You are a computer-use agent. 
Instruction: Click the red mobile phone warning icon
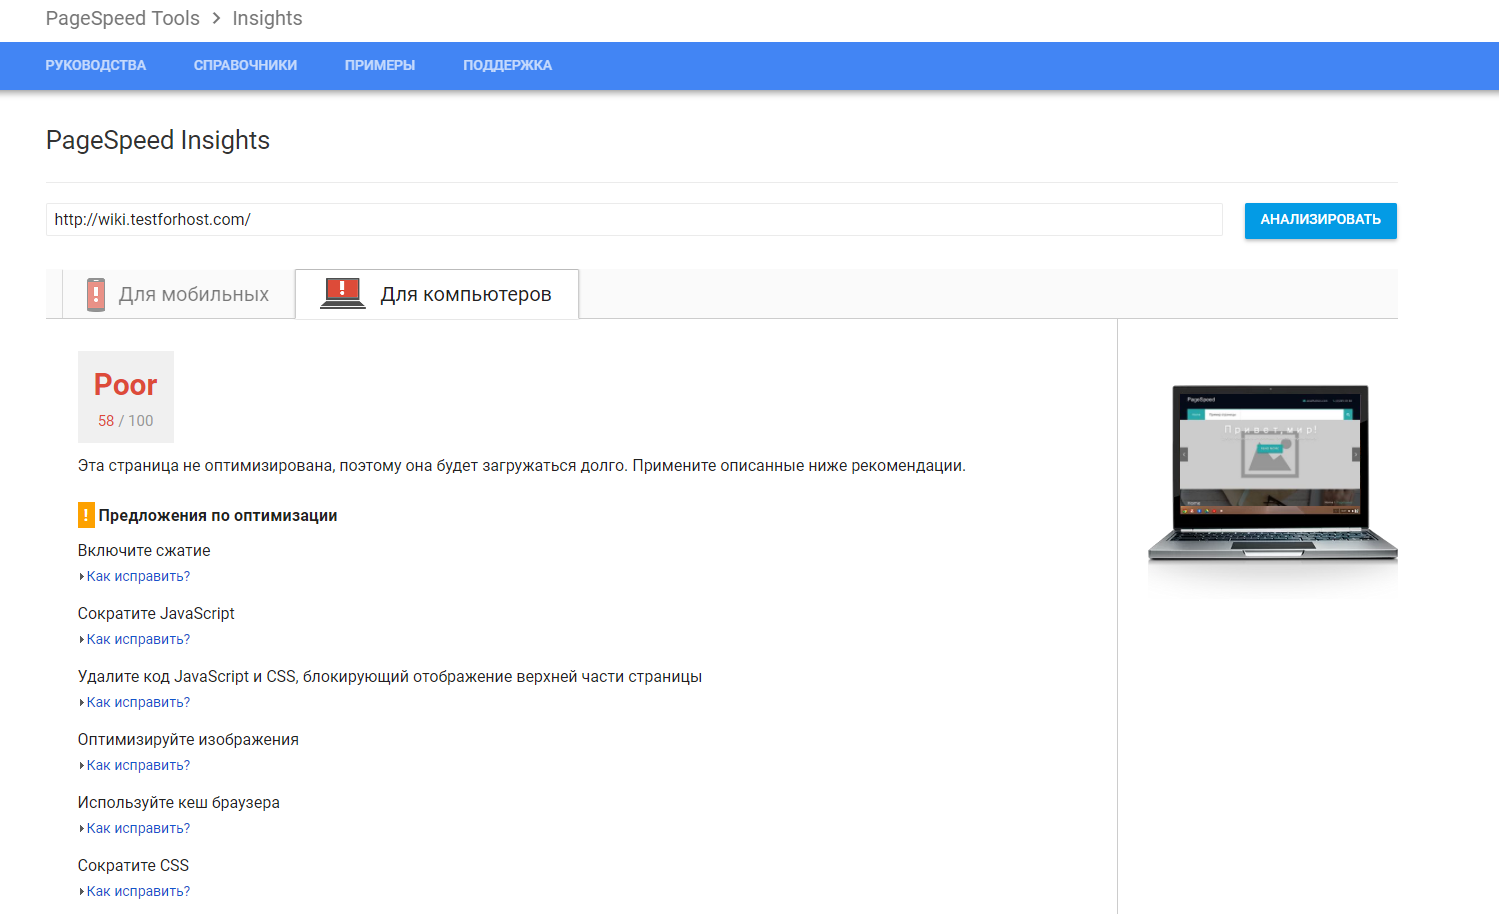[x=96, y=294]
